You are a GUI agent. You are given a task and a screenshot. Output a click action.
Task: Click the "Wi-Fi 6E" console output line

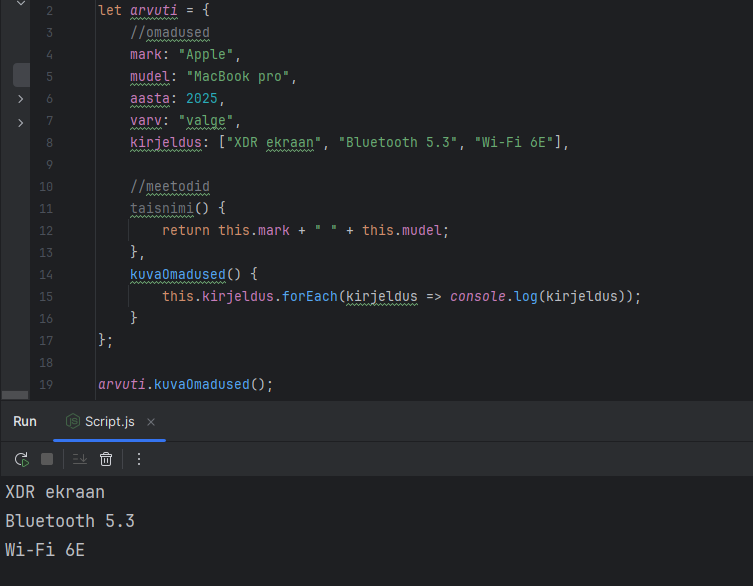tap(45, 549)
